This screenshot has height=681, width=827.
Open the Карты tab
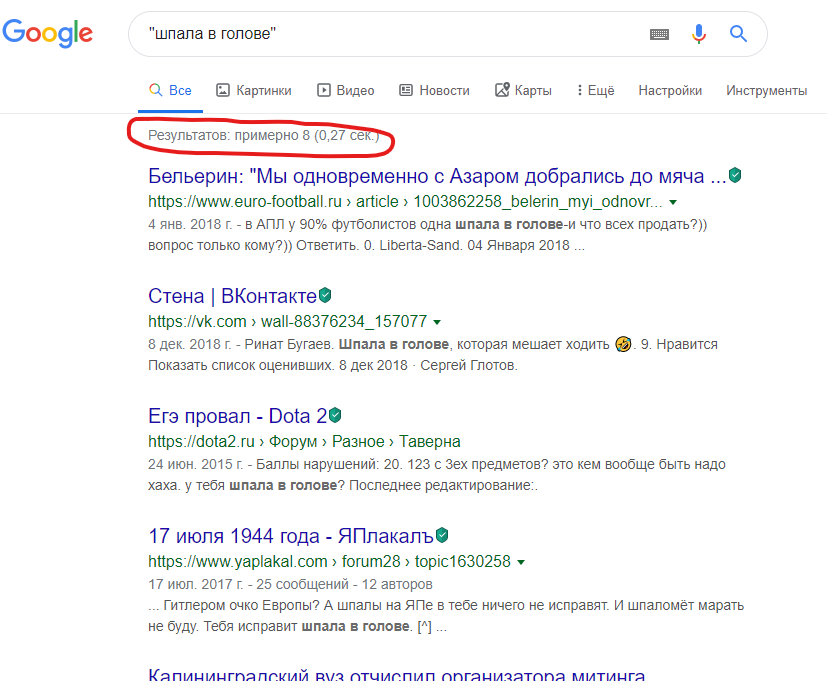(523, 90)
